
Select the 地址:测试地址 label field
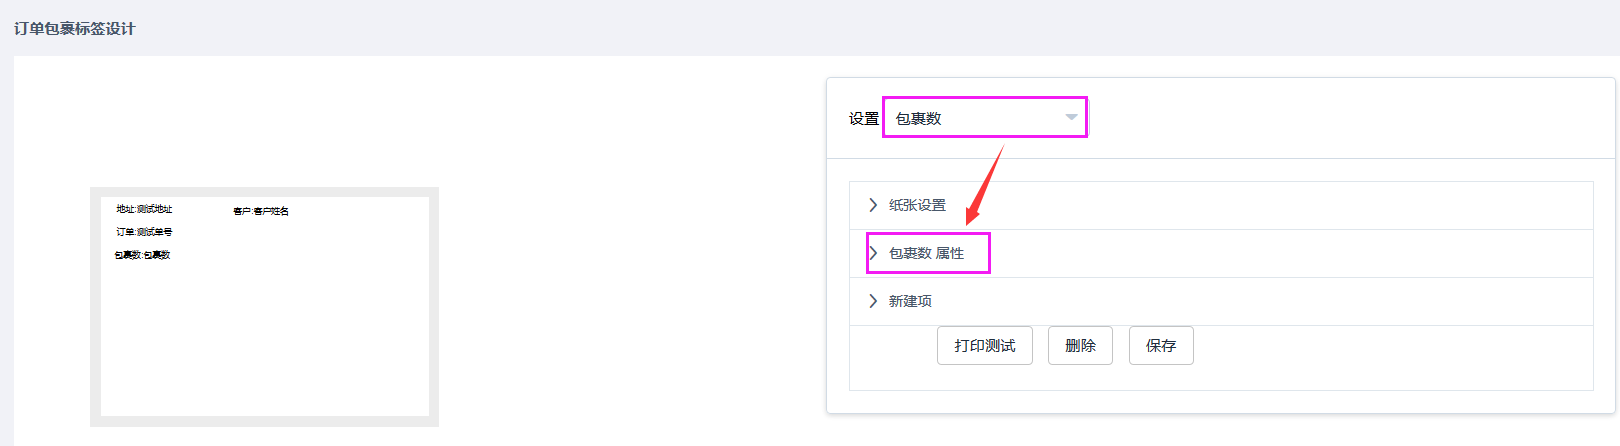(144, 209)
